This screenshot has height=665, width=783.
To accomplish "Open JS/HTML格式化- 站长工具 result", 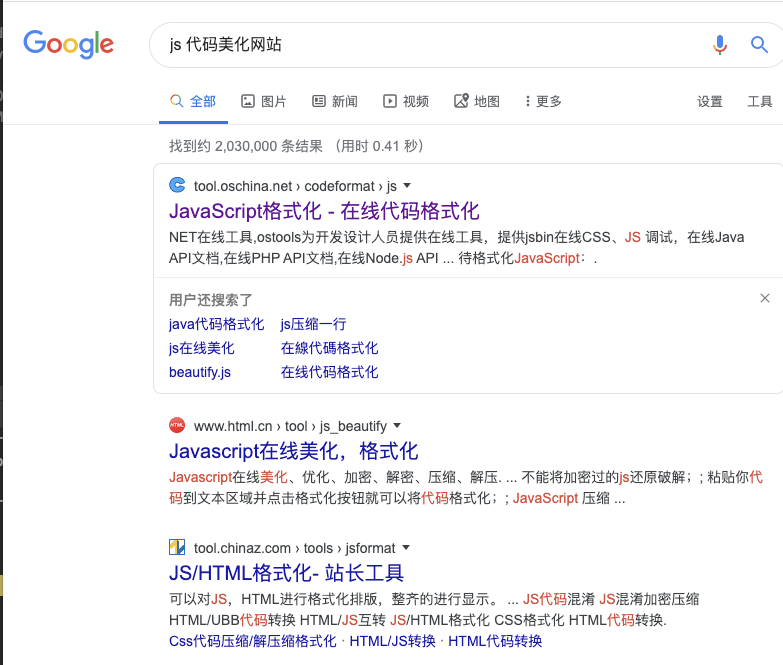I will 286,573.
